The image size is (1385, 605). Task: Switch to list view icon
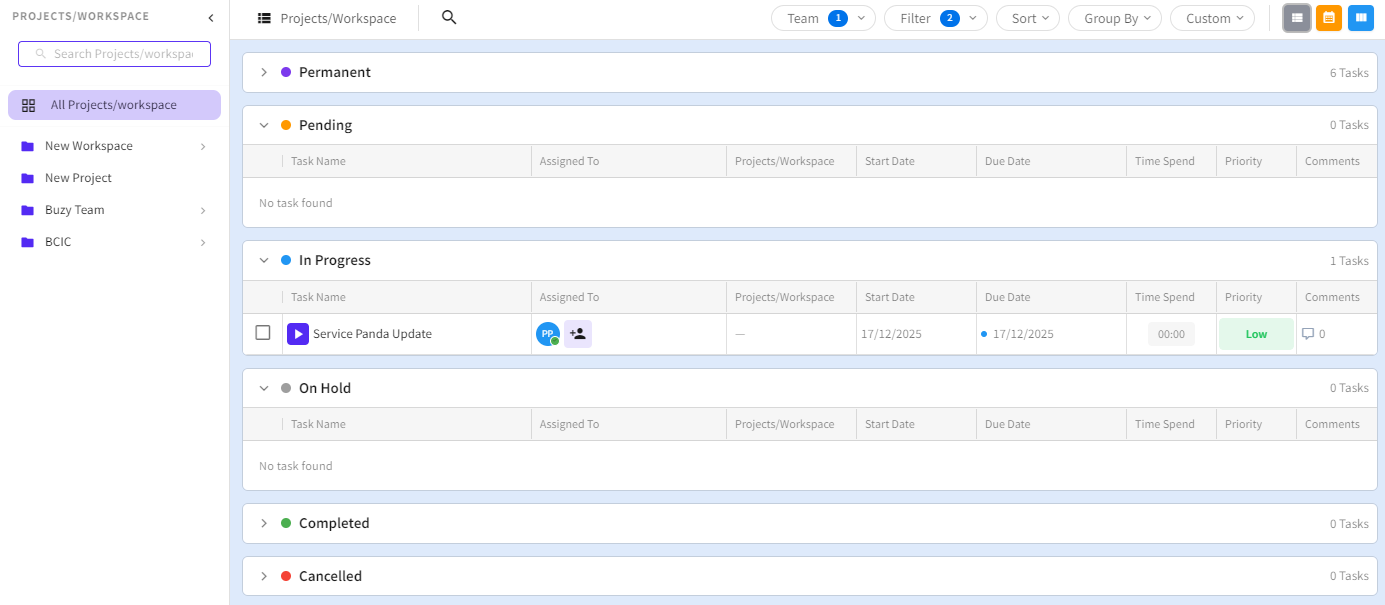[x=1297, y=18]
